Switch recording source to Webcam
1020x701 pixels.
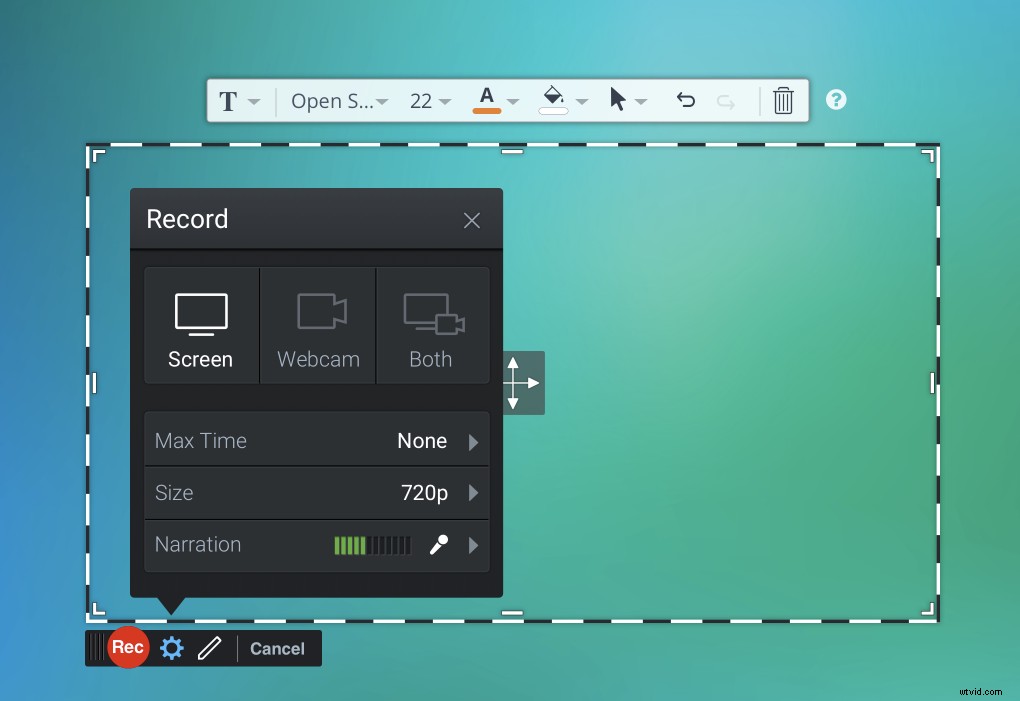(317, 325)
